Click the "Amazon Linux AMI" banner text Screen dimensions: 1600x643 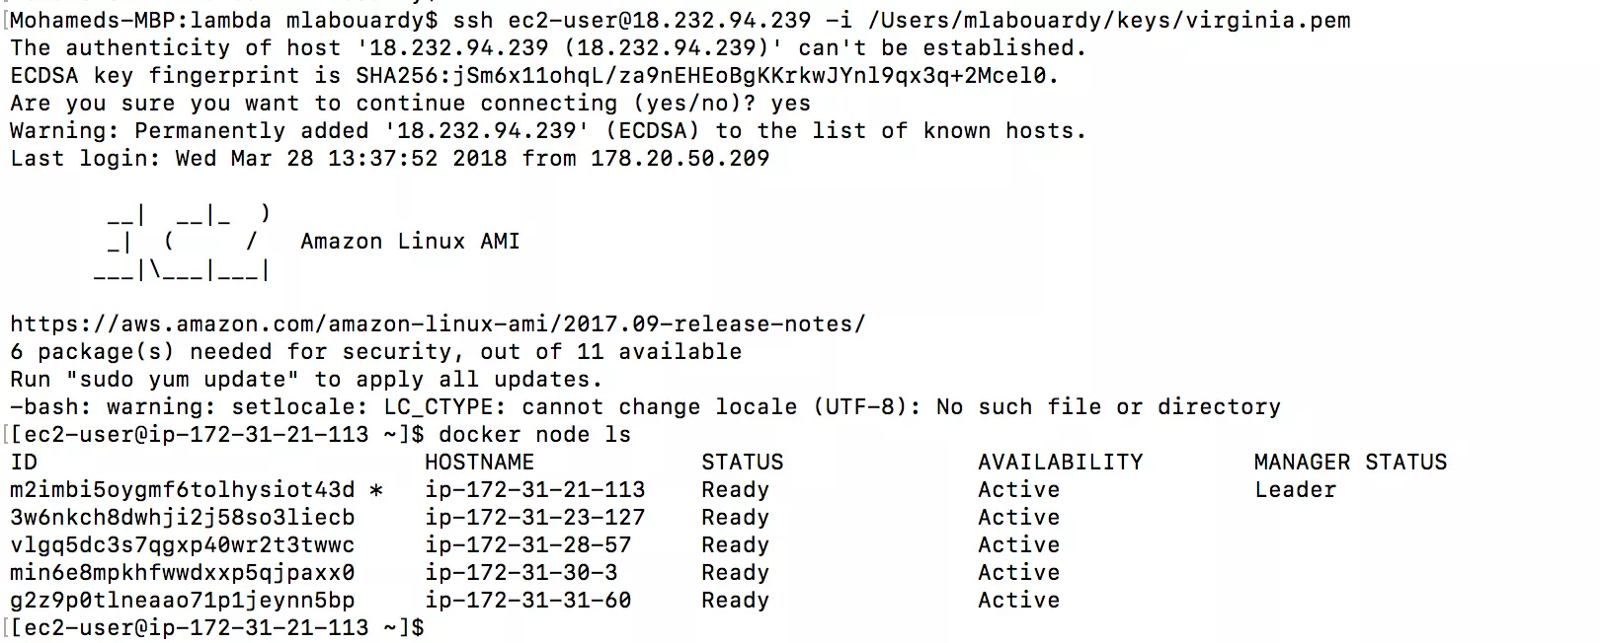410,241
